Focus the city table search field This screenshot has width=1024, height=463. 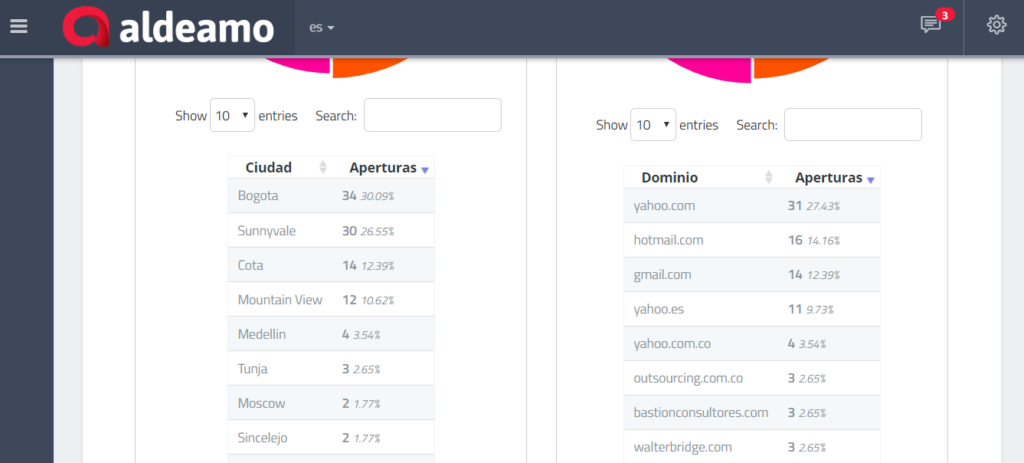click(432, 116)
